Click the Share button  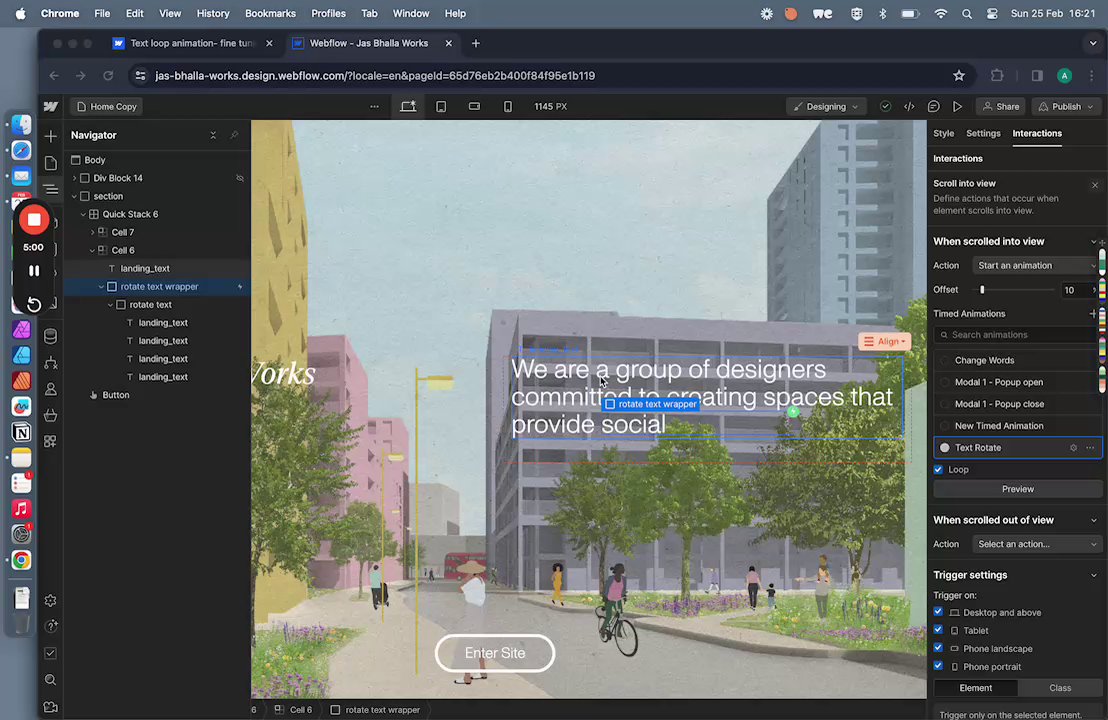coord(1001,107)
